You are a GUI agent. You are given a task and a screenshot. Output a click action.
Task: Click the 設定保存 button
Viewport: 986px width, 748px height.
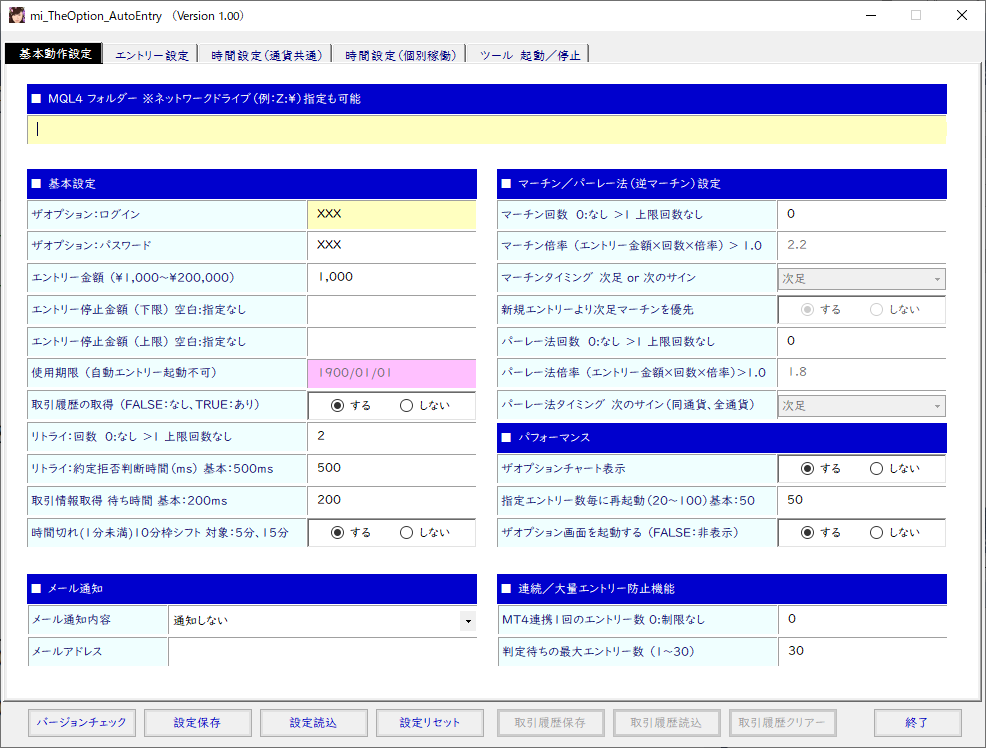click(197, 722)
